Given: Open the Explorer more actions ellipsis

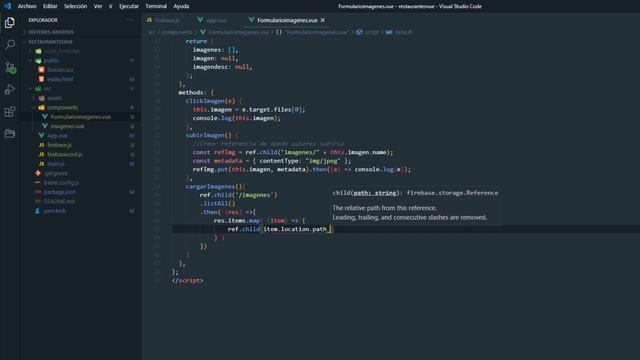Looking at the screenshot, I should click(129, 20).
